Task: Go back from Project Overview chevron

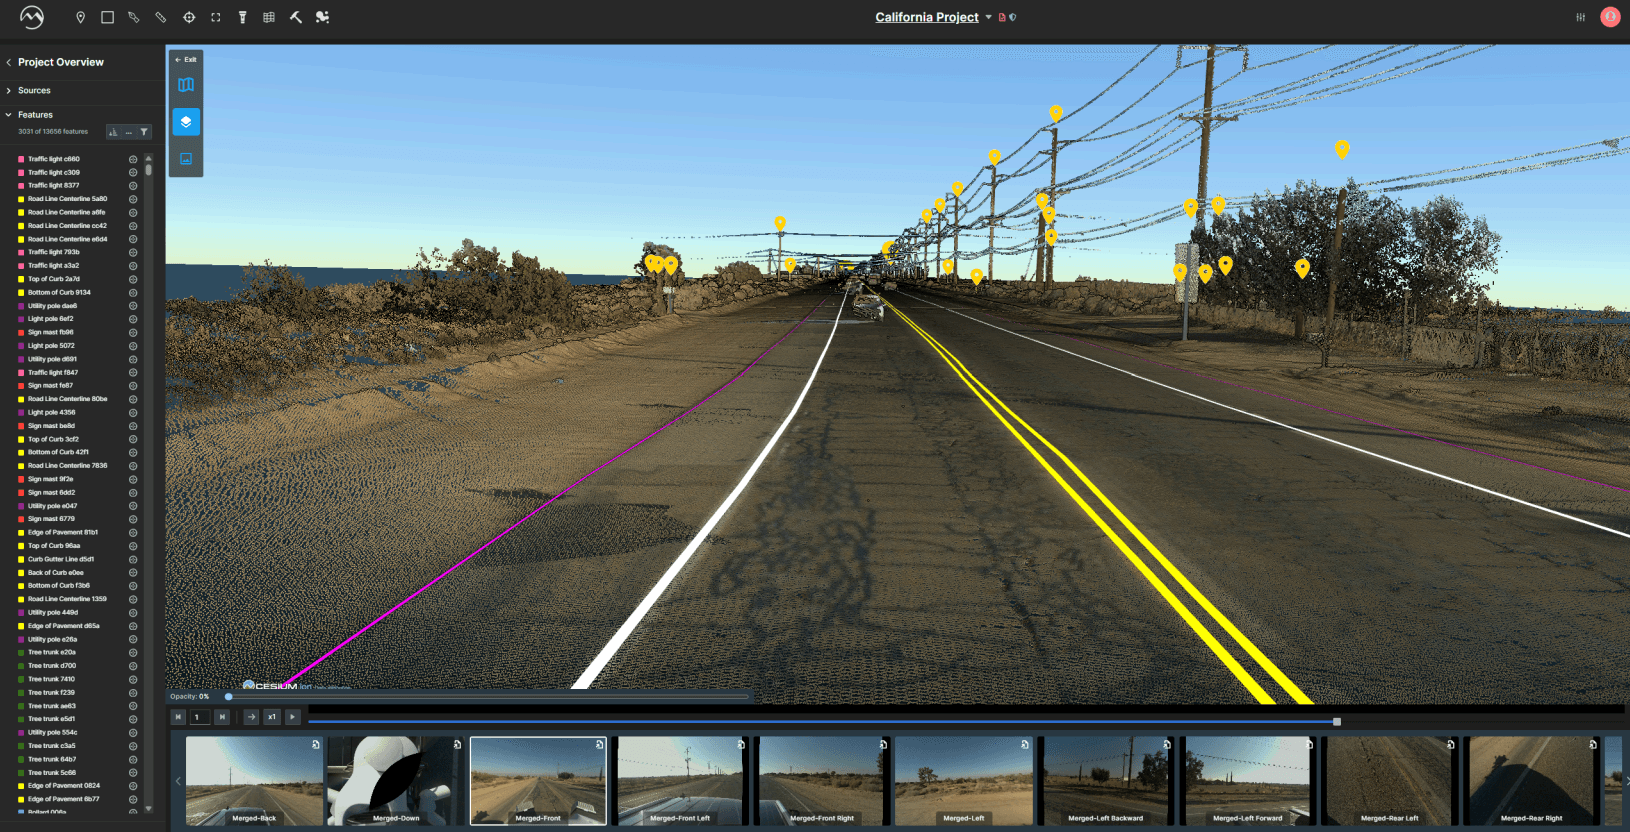Action: (9, 62)
